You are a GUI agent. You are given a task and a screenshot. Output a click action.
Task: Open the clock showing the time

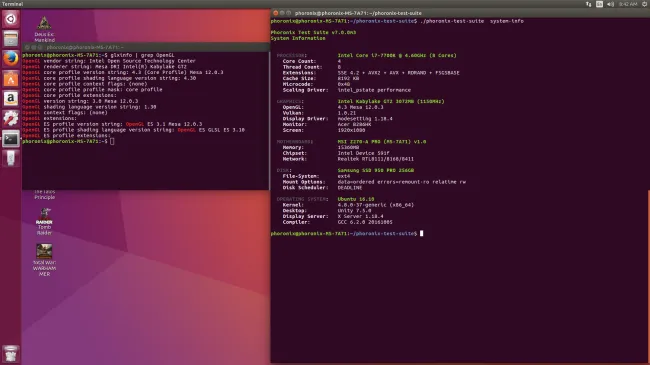pyautogui.click(x=628, y=4)
